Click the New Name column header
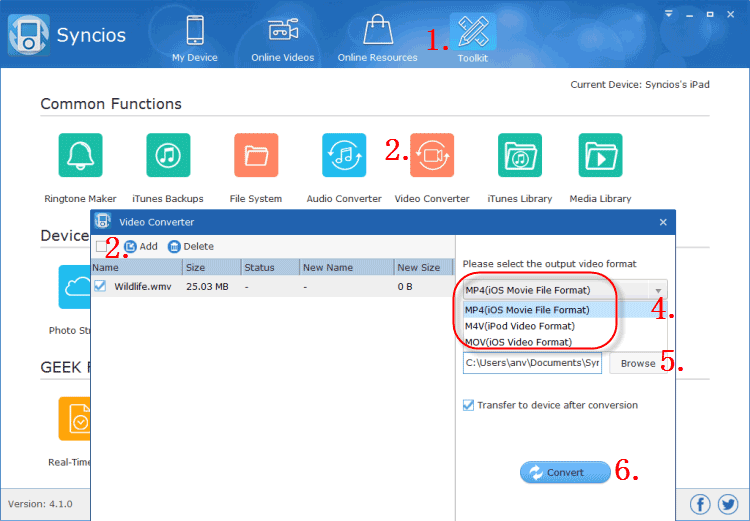This screenshot has height=521, width=750. (x=347, y=267)
